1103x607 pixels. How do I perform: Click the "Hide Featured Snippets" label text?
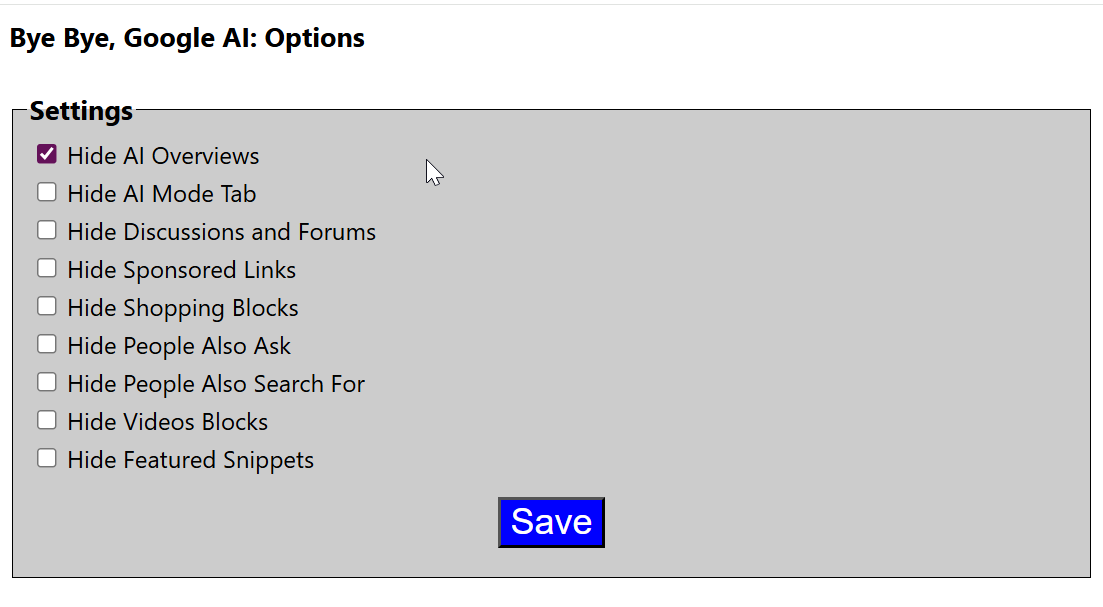(x=190, y=460)
